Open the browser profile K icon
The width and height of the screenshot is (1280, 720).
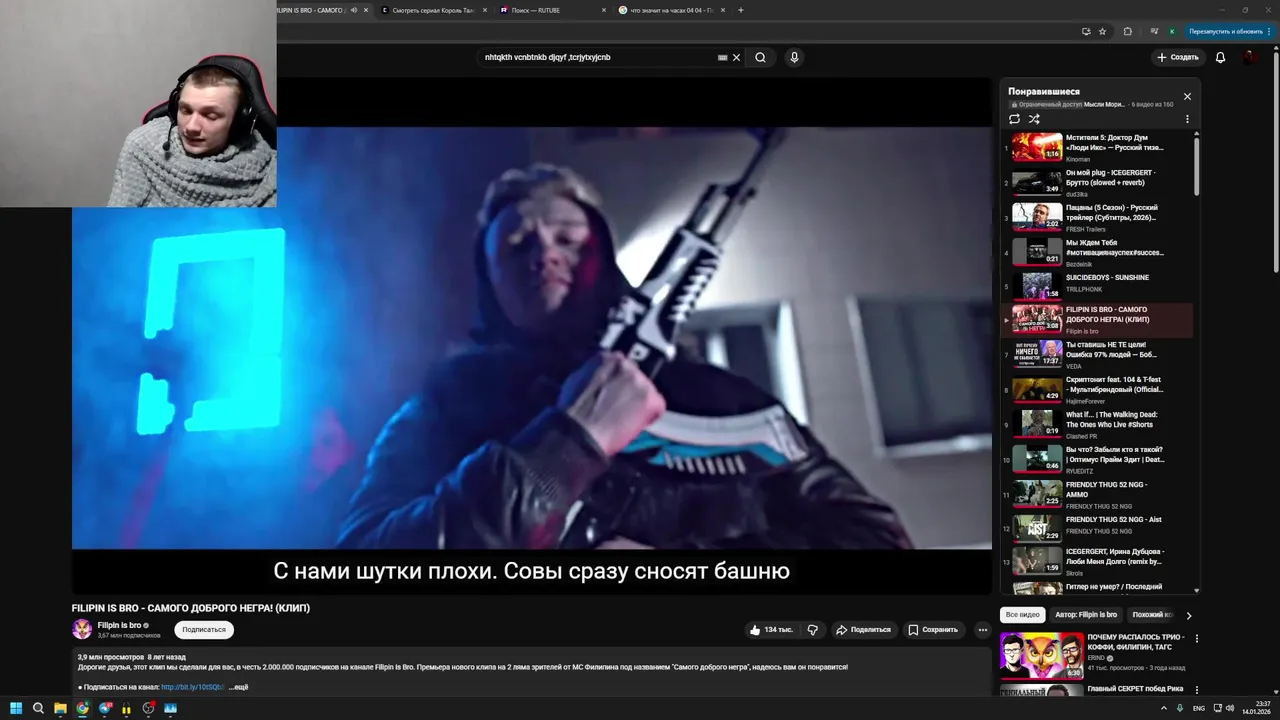pos(1172,31)
